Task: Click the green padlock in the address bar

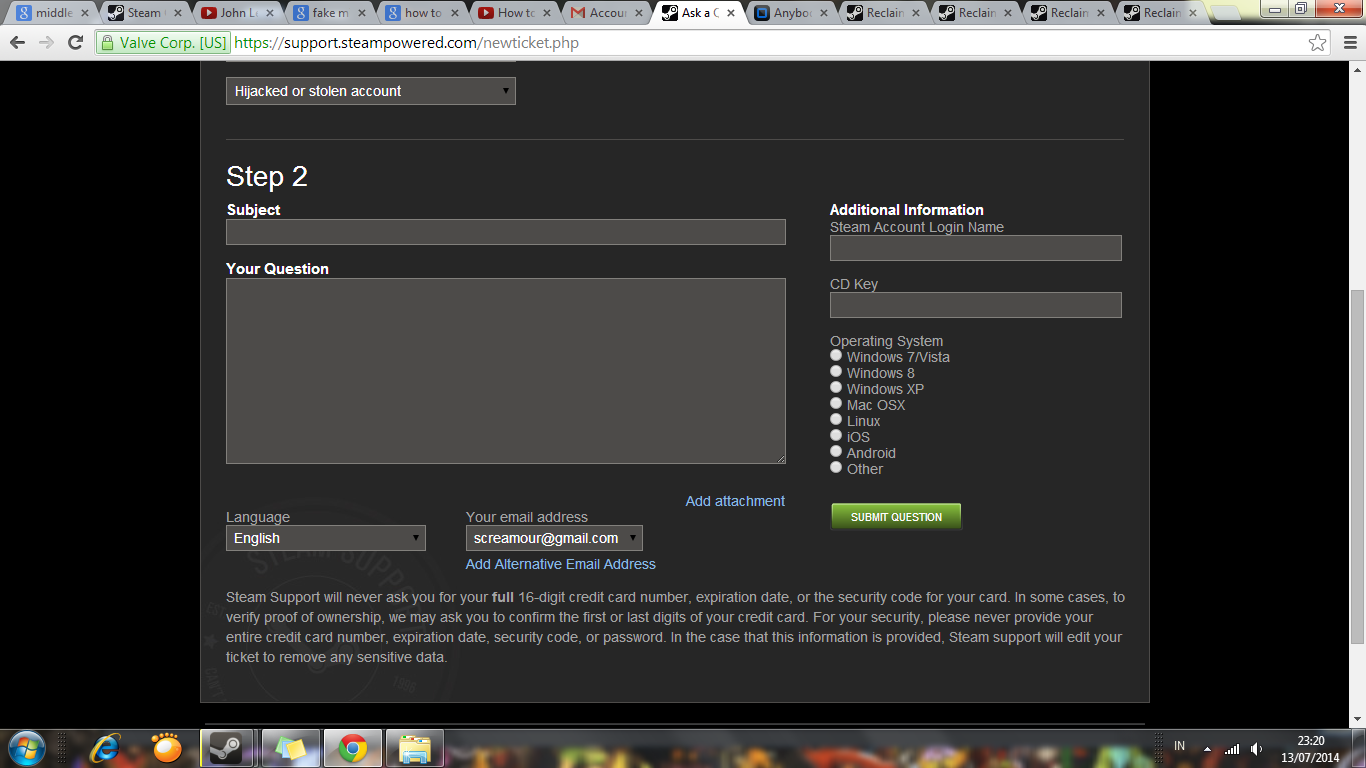Action: tap(107, 43)
